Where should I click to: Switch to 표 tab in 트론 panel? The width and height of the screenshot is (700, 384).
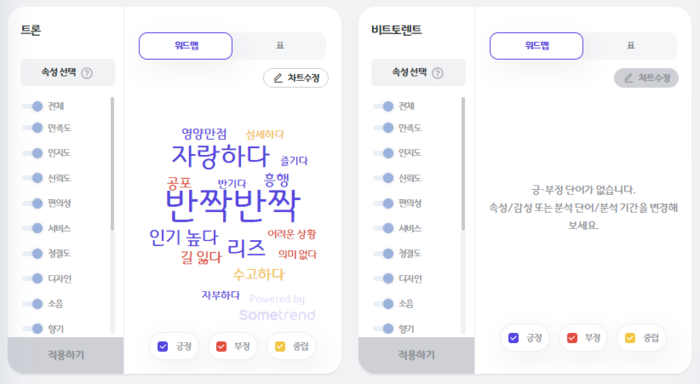tap(280, 46)
